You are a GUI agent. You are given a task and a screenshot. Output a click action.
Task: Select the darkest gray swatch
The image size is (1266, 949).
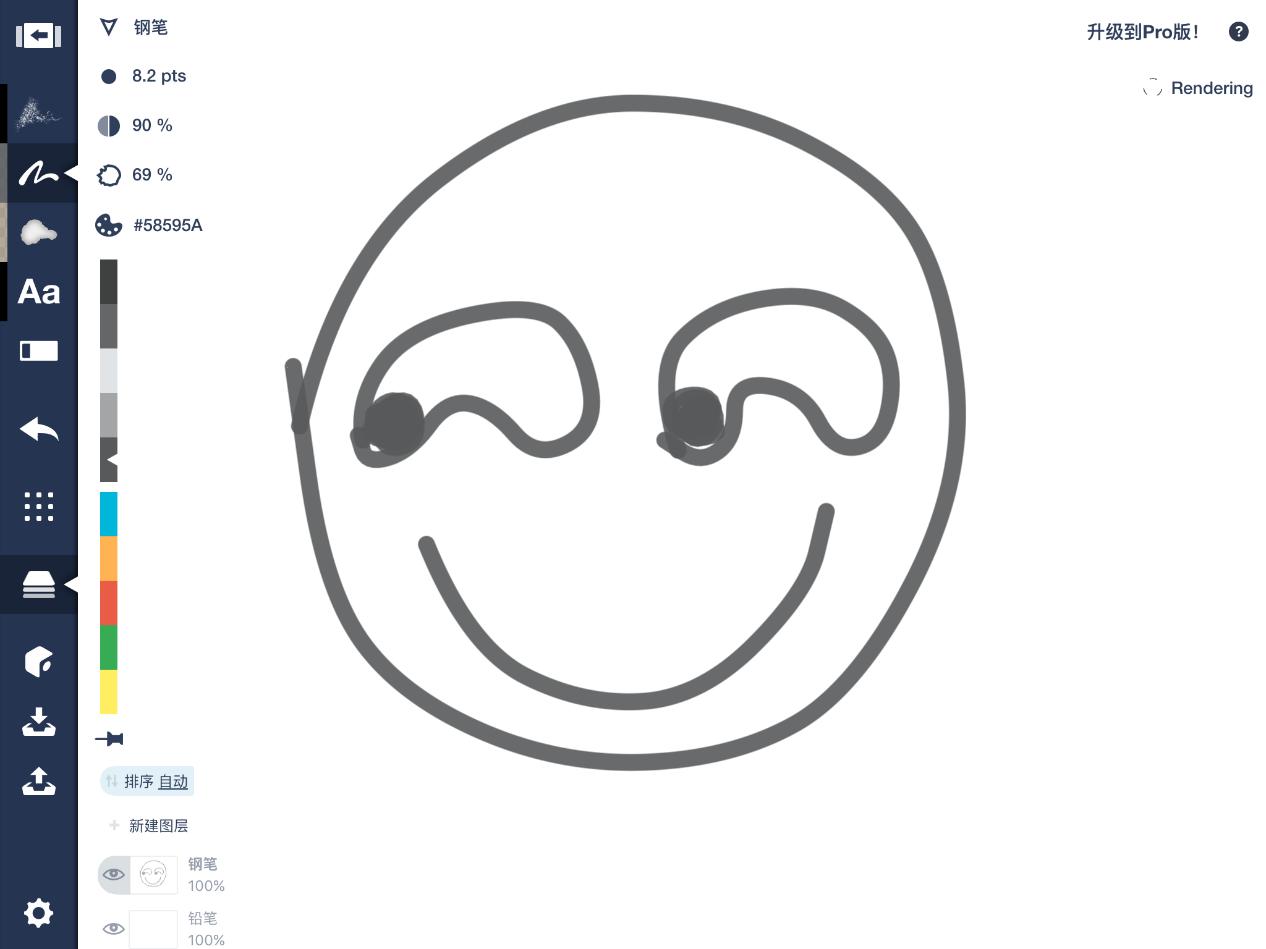tap(109, 282)
